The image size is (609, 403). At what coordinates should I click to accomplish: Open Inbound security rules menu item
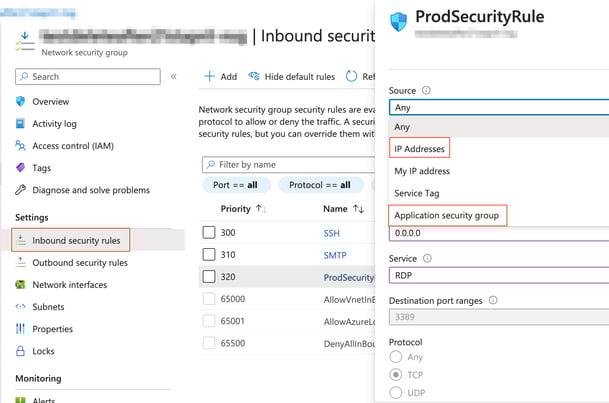pos(76,241)
